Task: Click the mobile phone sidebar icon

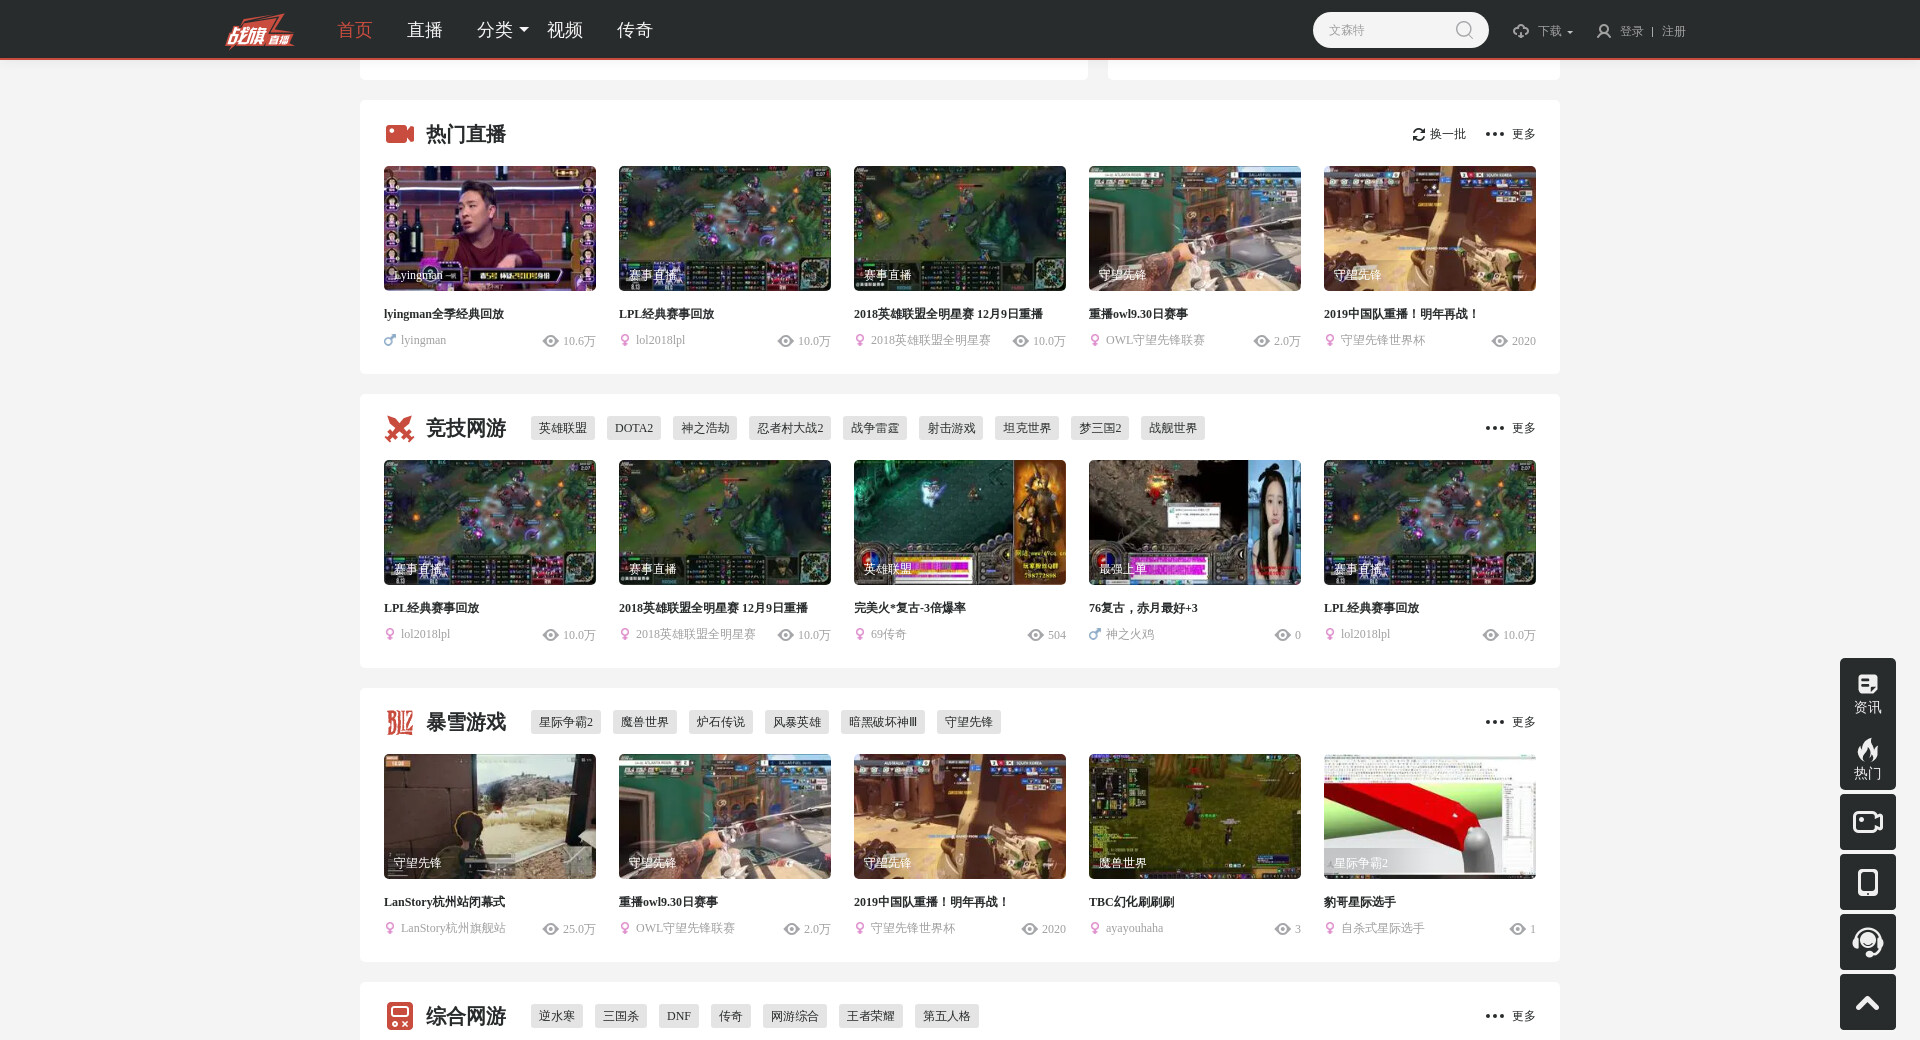Action: tap(1868, 882)
